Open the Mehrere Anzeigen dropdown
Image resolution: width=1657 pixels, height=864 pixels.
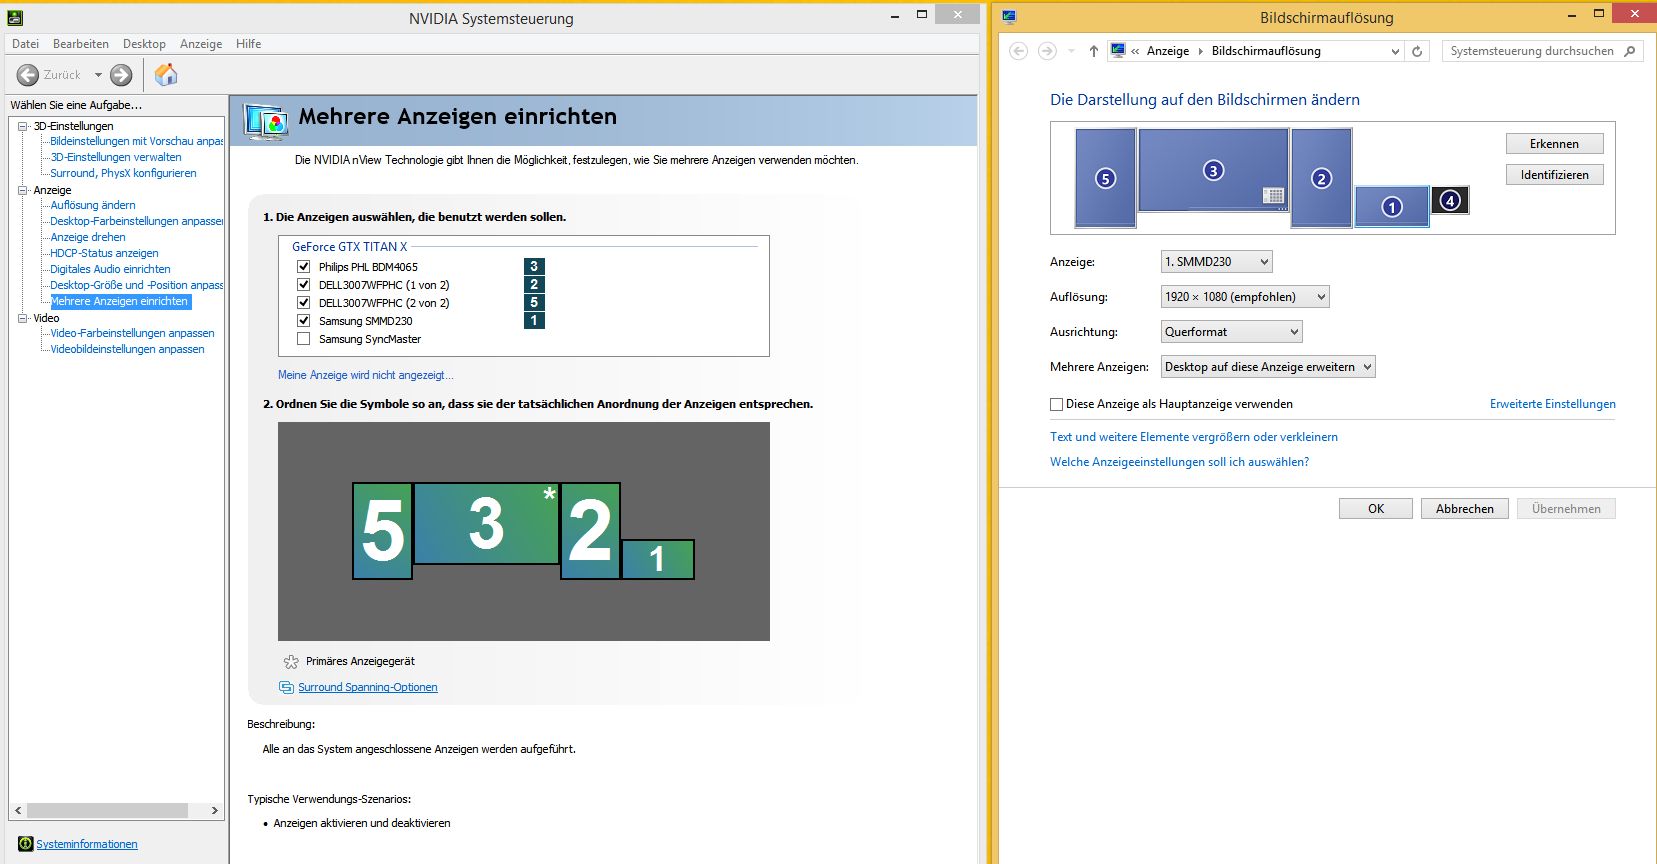(x=1268, y=367)
